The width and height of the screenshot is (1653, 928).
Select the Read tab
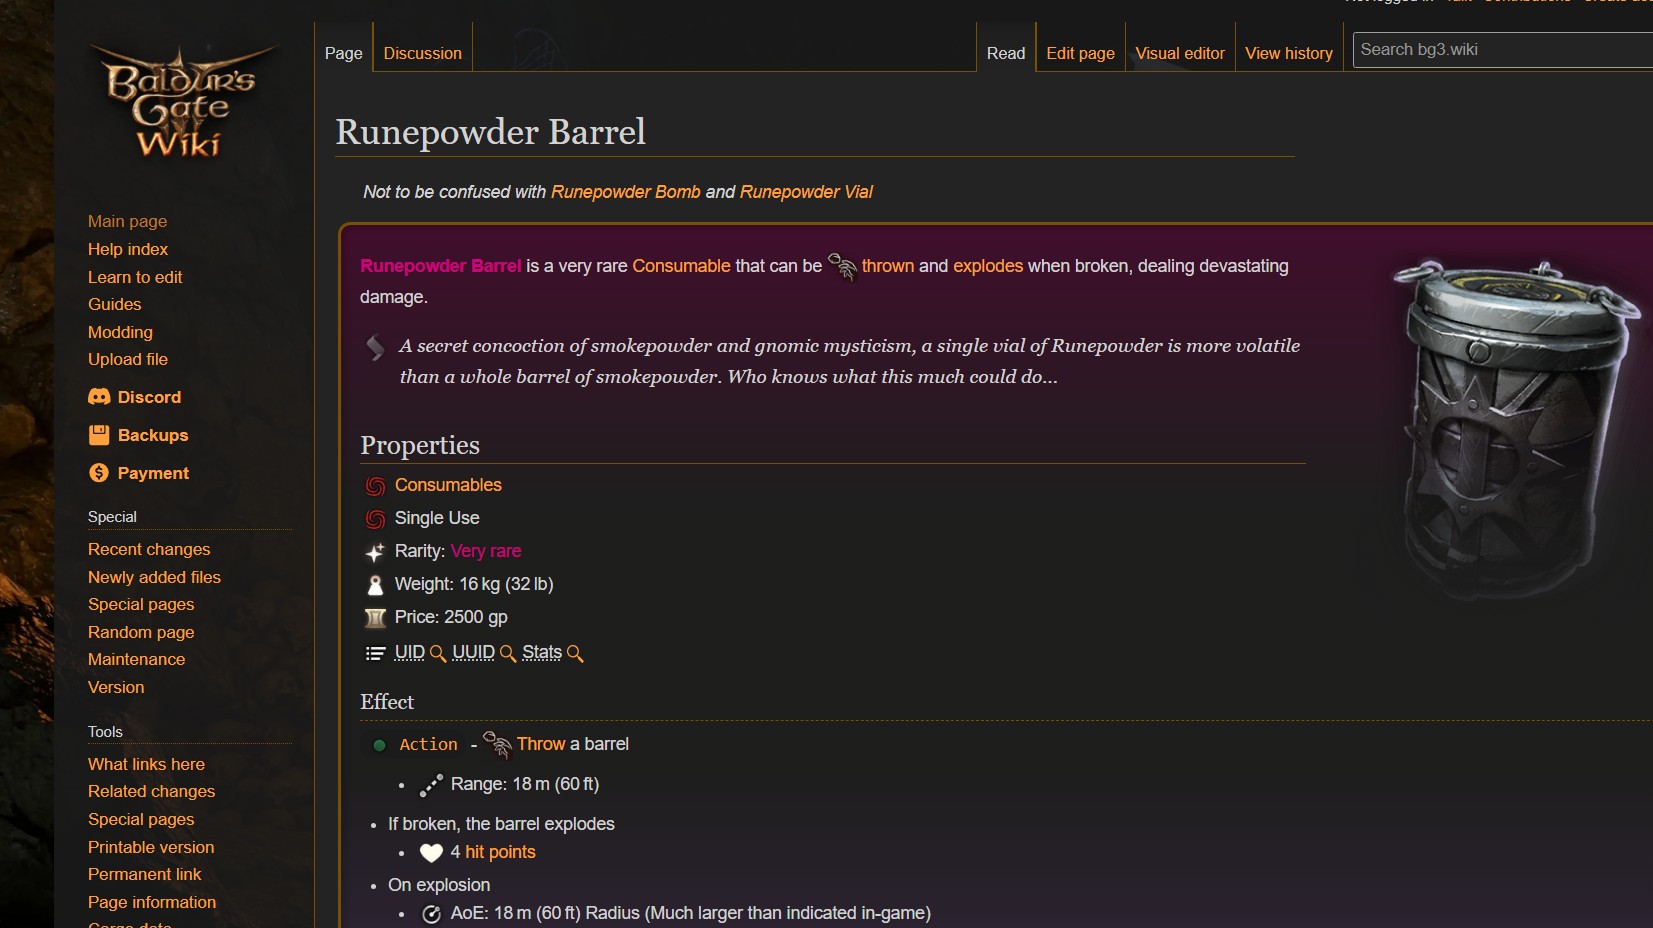[x=1006, y=53]
